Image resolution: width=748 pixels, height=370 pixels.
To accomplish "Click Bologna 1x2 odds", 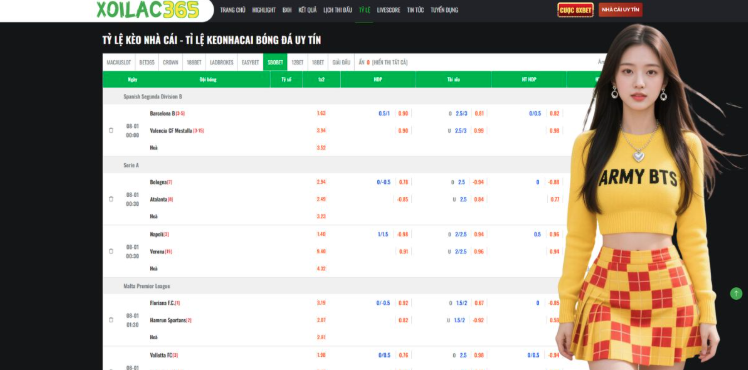I will 321,182.
